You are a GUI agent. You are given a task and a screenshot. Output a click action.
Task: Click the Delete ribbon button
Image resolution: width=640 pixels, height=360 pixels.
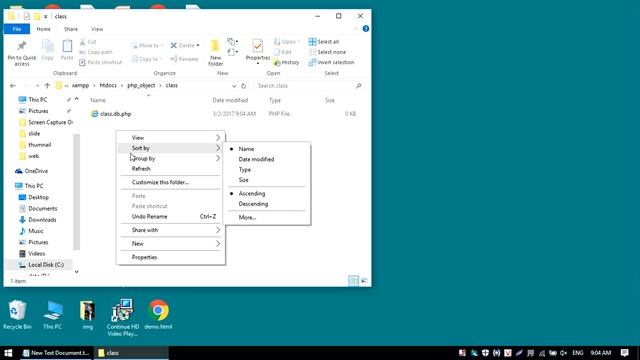click(185, 45)
